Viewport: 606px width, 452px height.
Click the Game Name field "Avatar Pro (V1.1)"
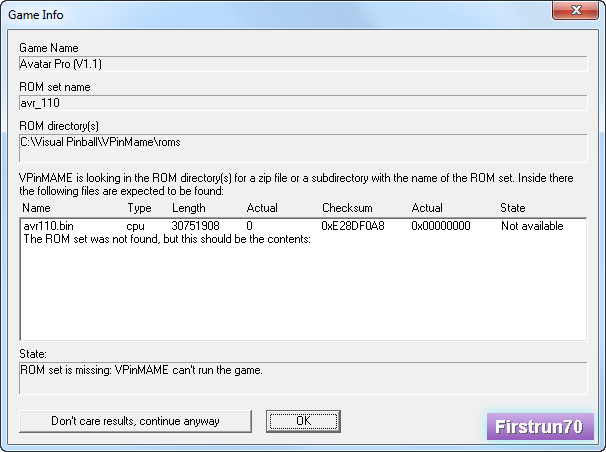(303, 64)
